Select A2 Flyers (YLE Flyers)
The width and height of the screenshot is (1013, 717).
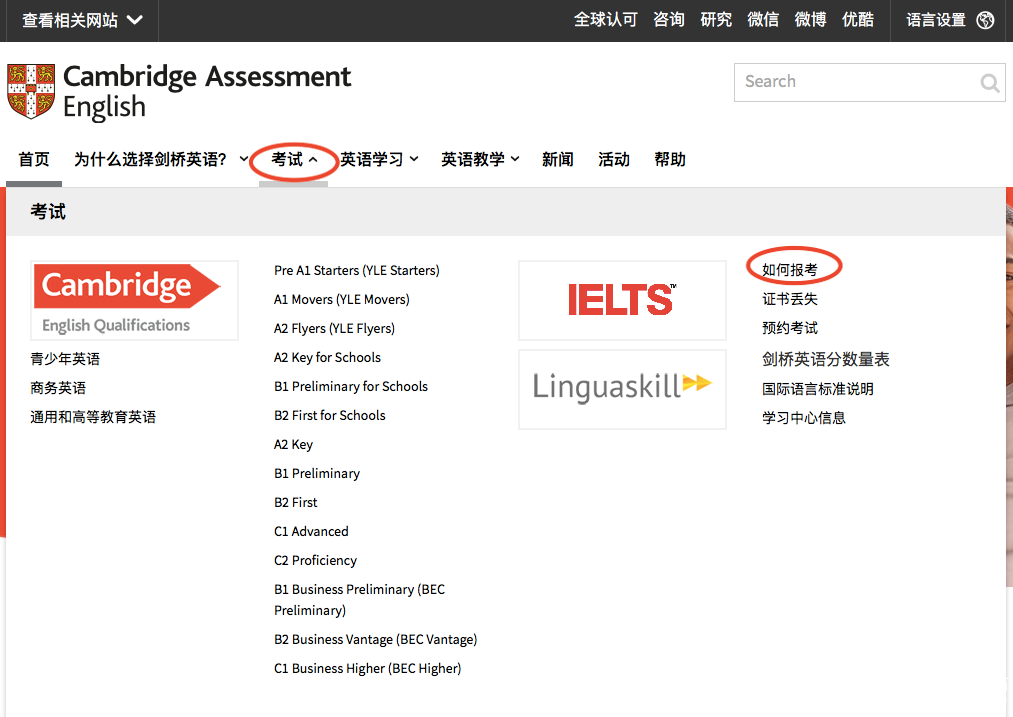coord(334,329)
